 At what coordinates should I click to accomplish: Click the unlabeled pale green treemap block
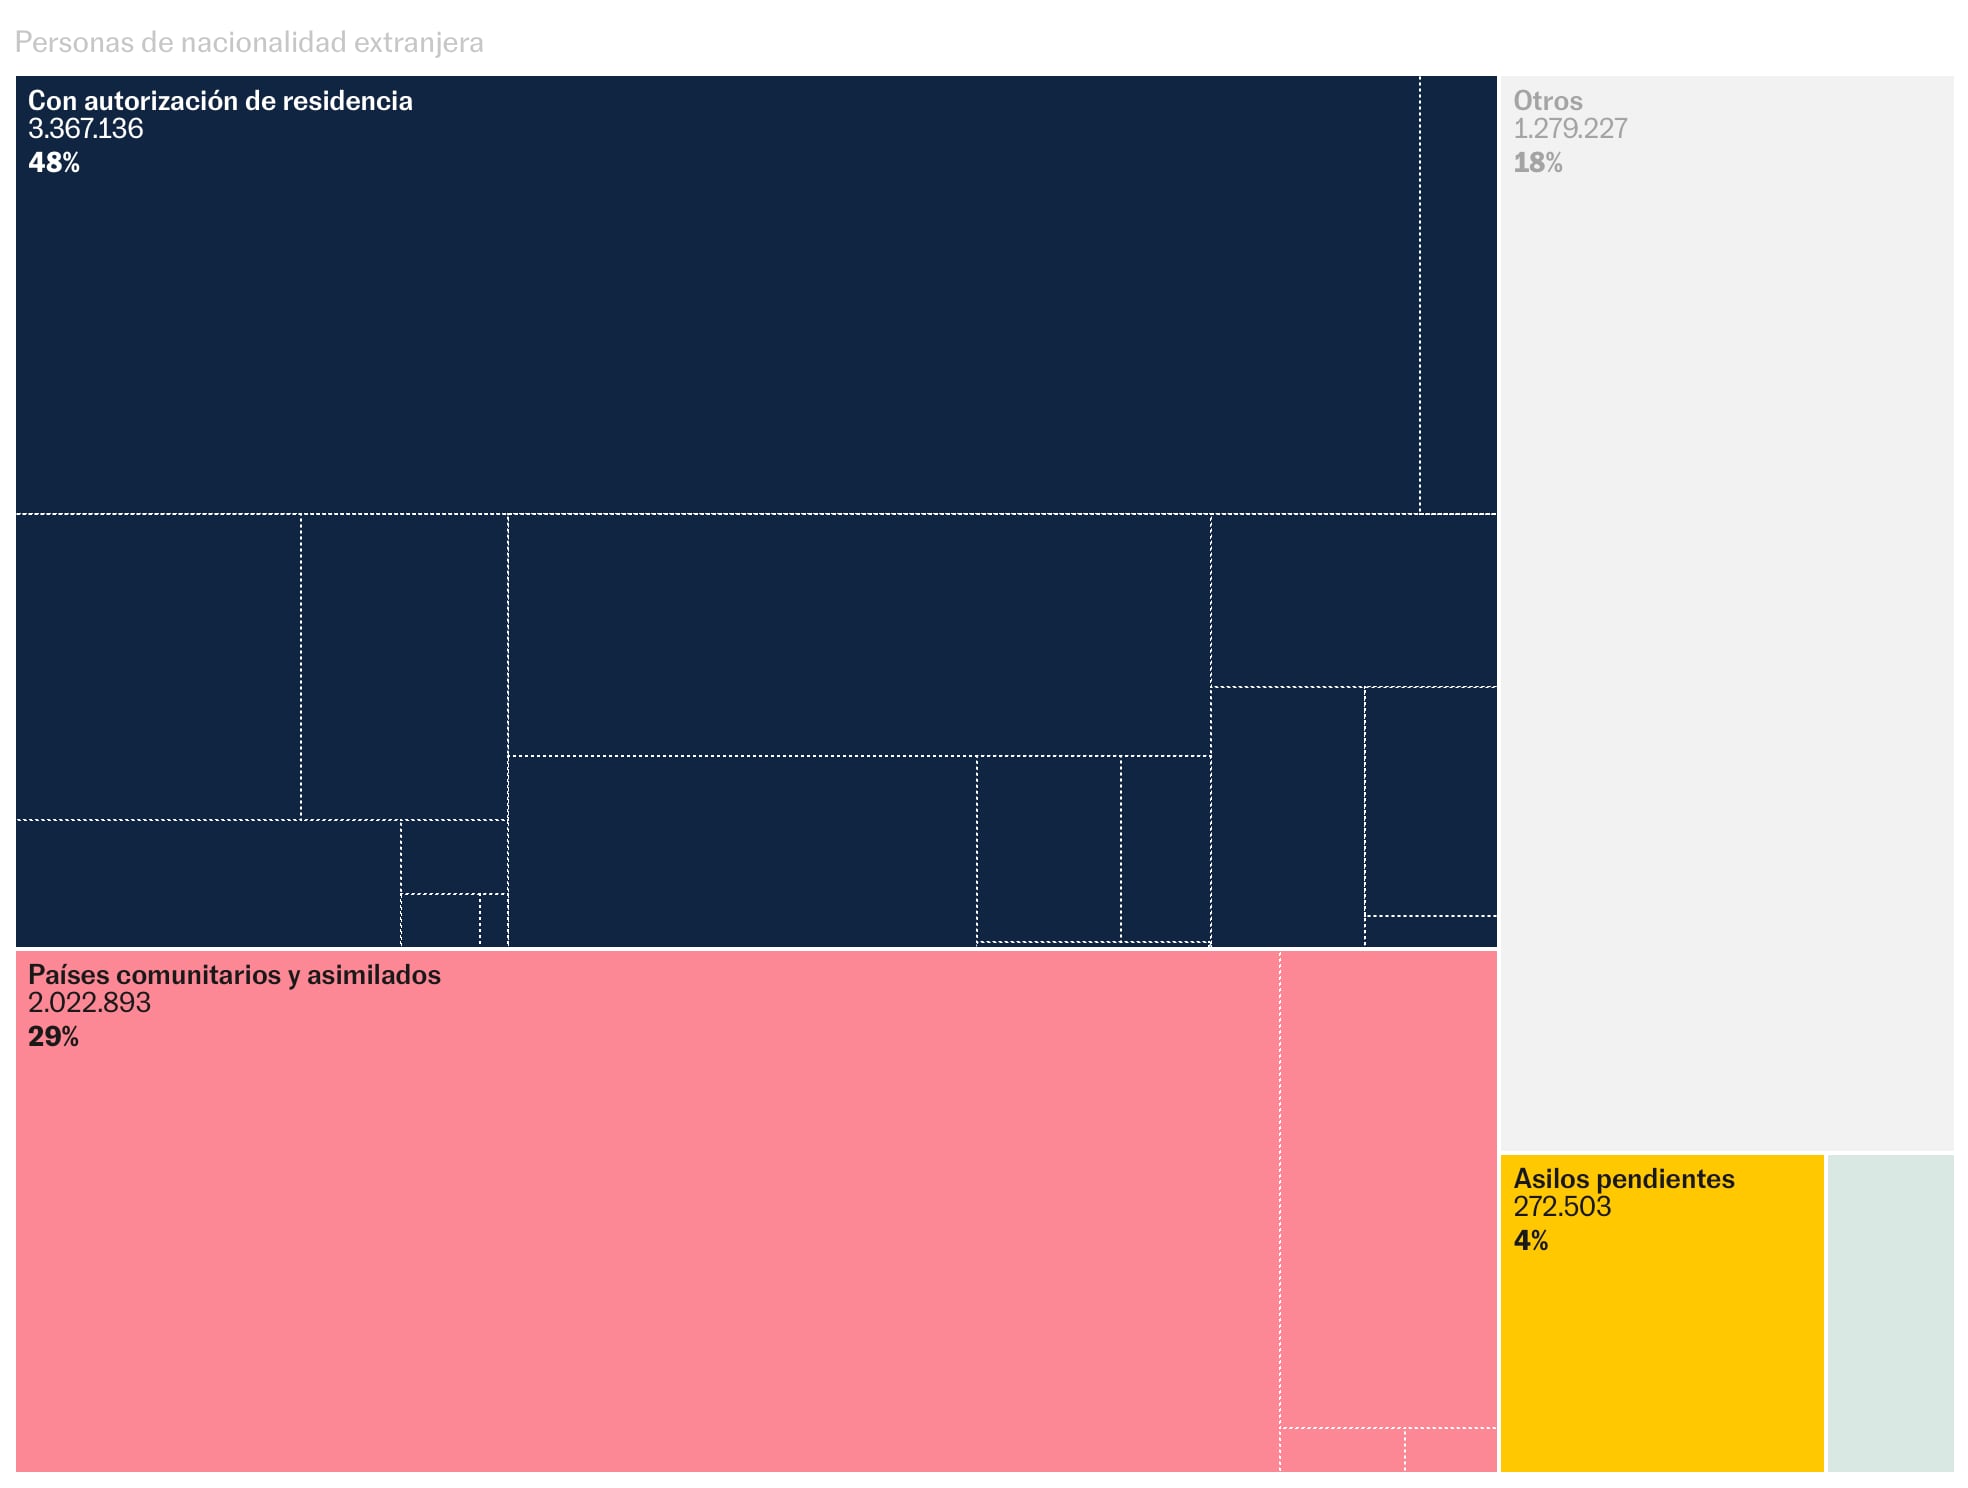pos(1890,1313)
